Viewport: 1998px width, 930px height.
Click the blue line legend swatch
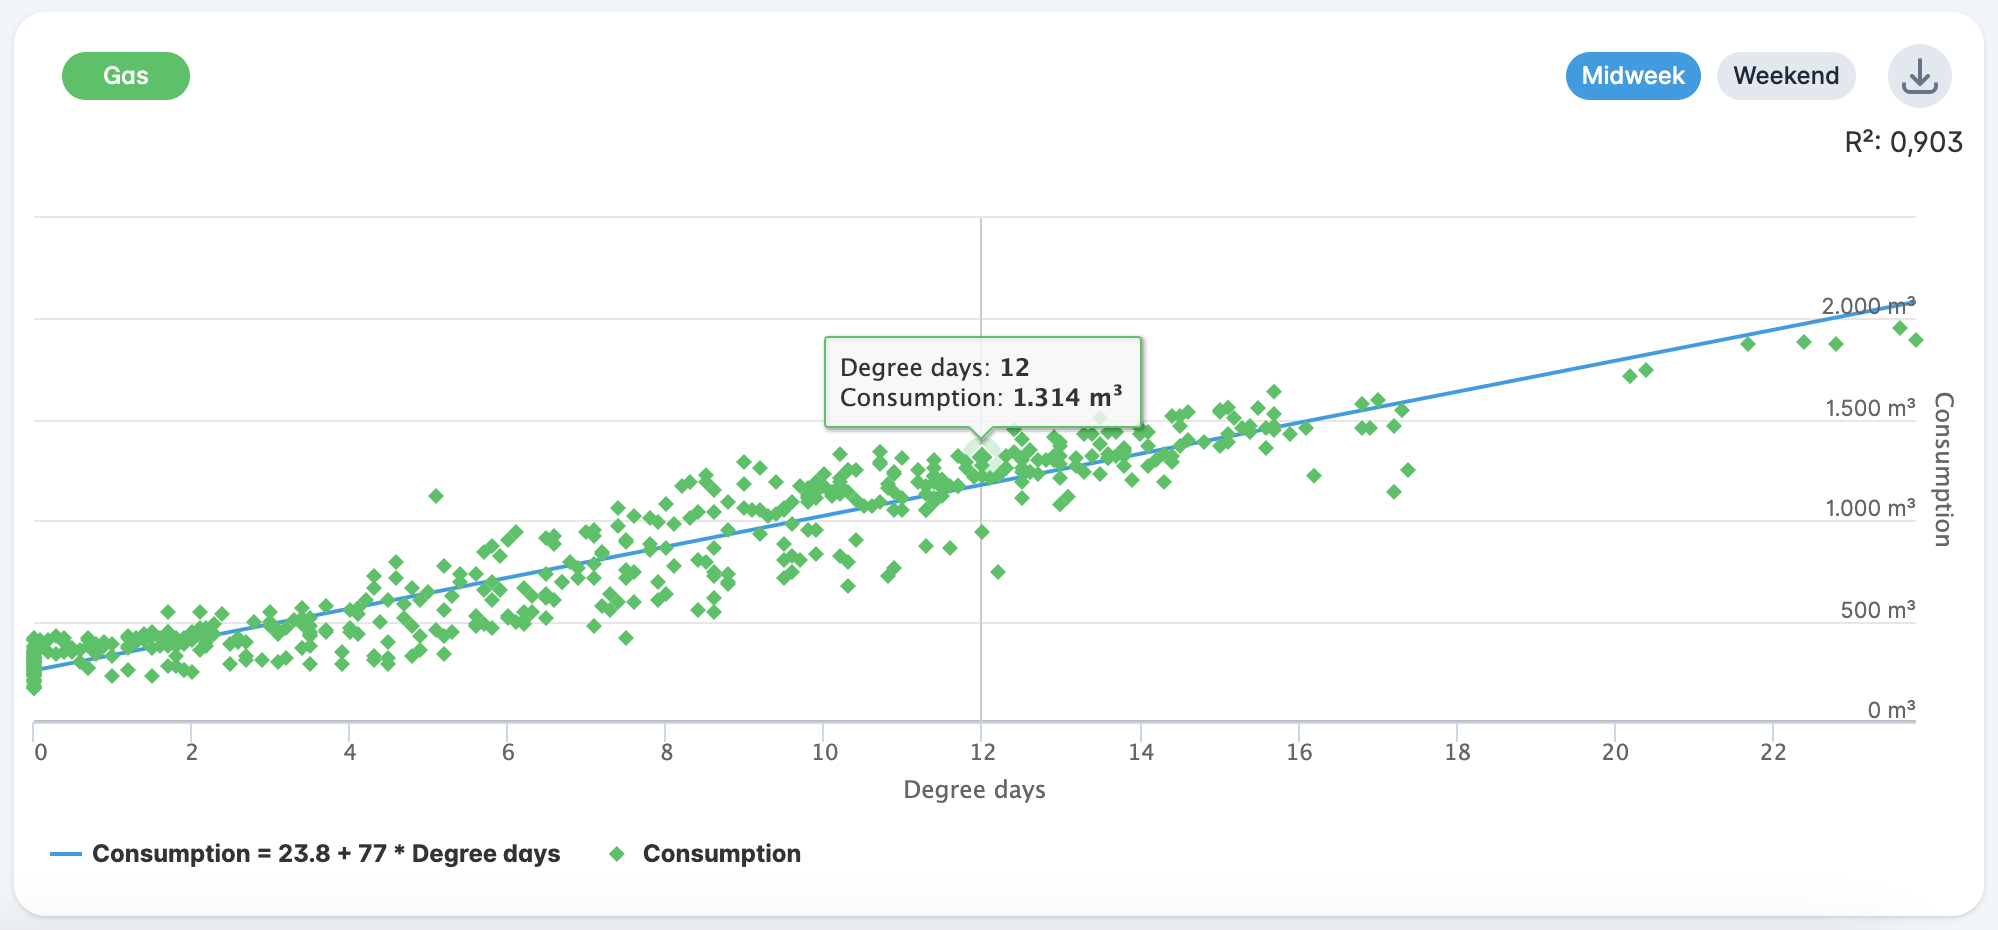click(x=65, y=854)
